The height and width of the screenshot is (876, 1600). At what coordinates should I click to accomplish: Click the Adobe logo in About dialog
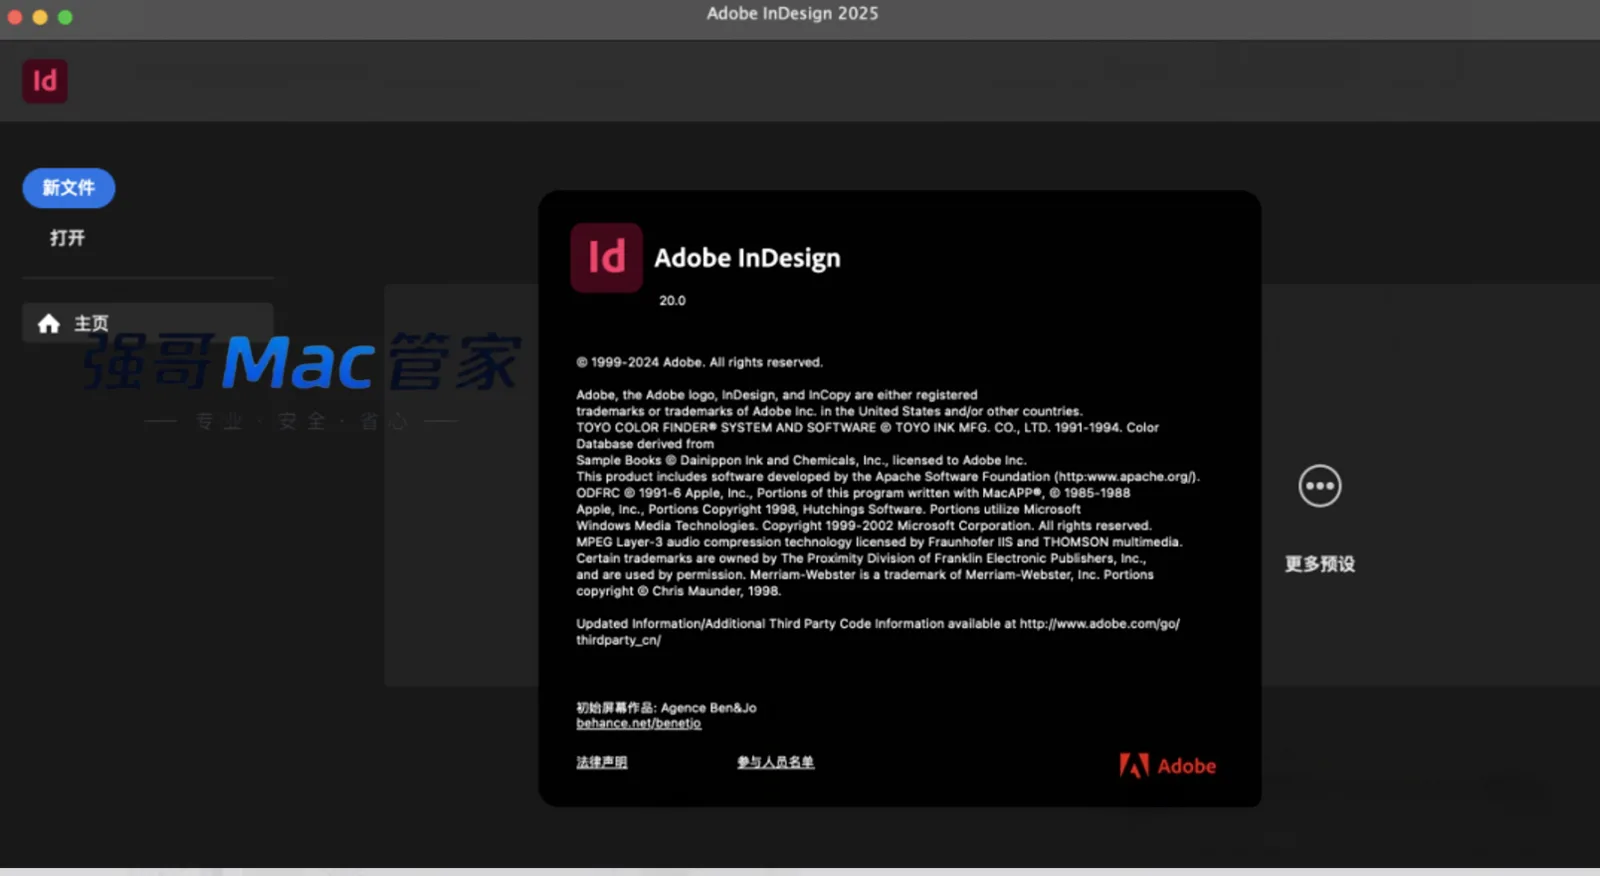pyautogui.click(x=1168, y=766)
